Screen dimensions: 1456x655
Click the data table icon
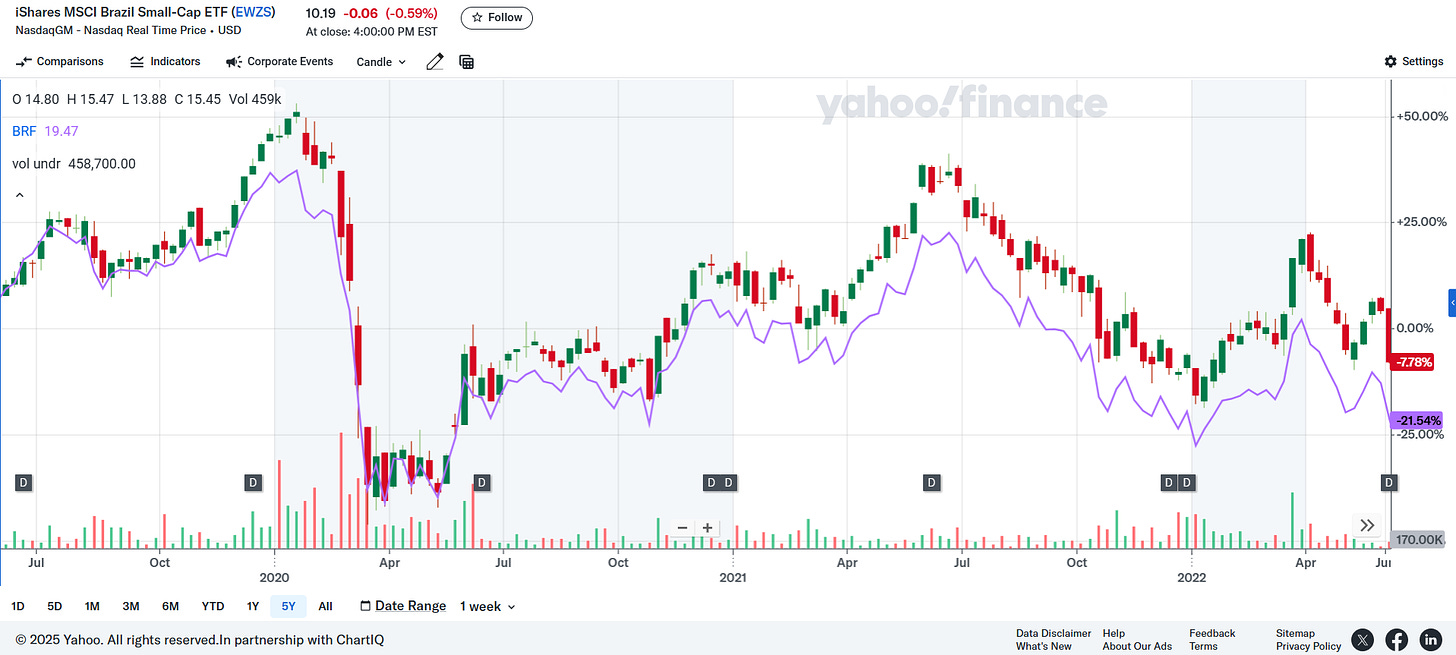click(x=466, y=62)
